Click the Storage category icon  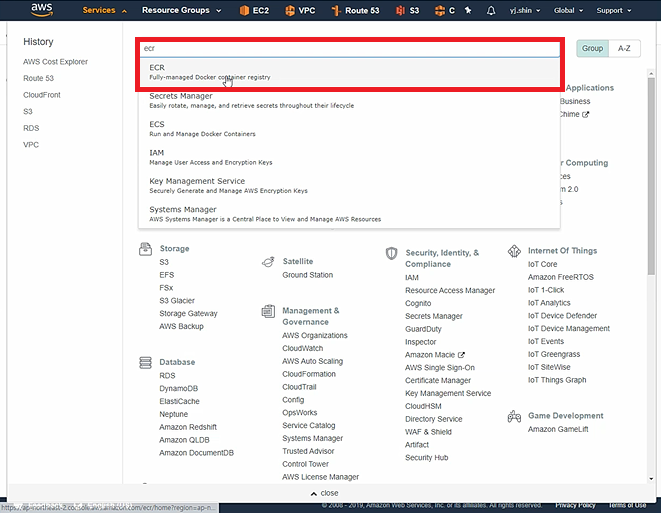coord(145,249)
